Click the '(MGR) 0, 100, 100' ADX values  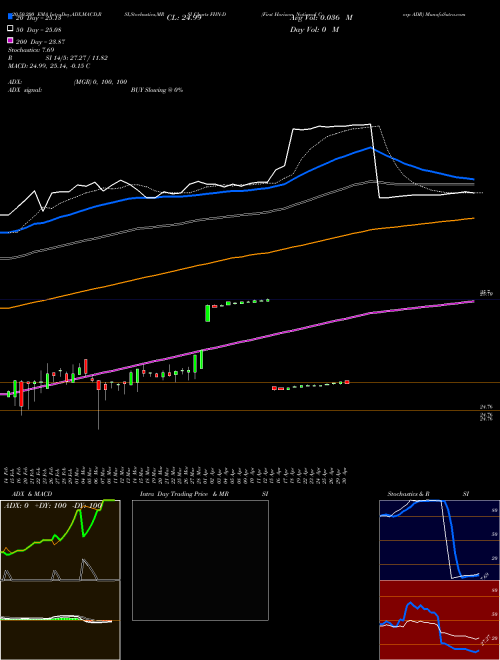(x=100, y=82)
